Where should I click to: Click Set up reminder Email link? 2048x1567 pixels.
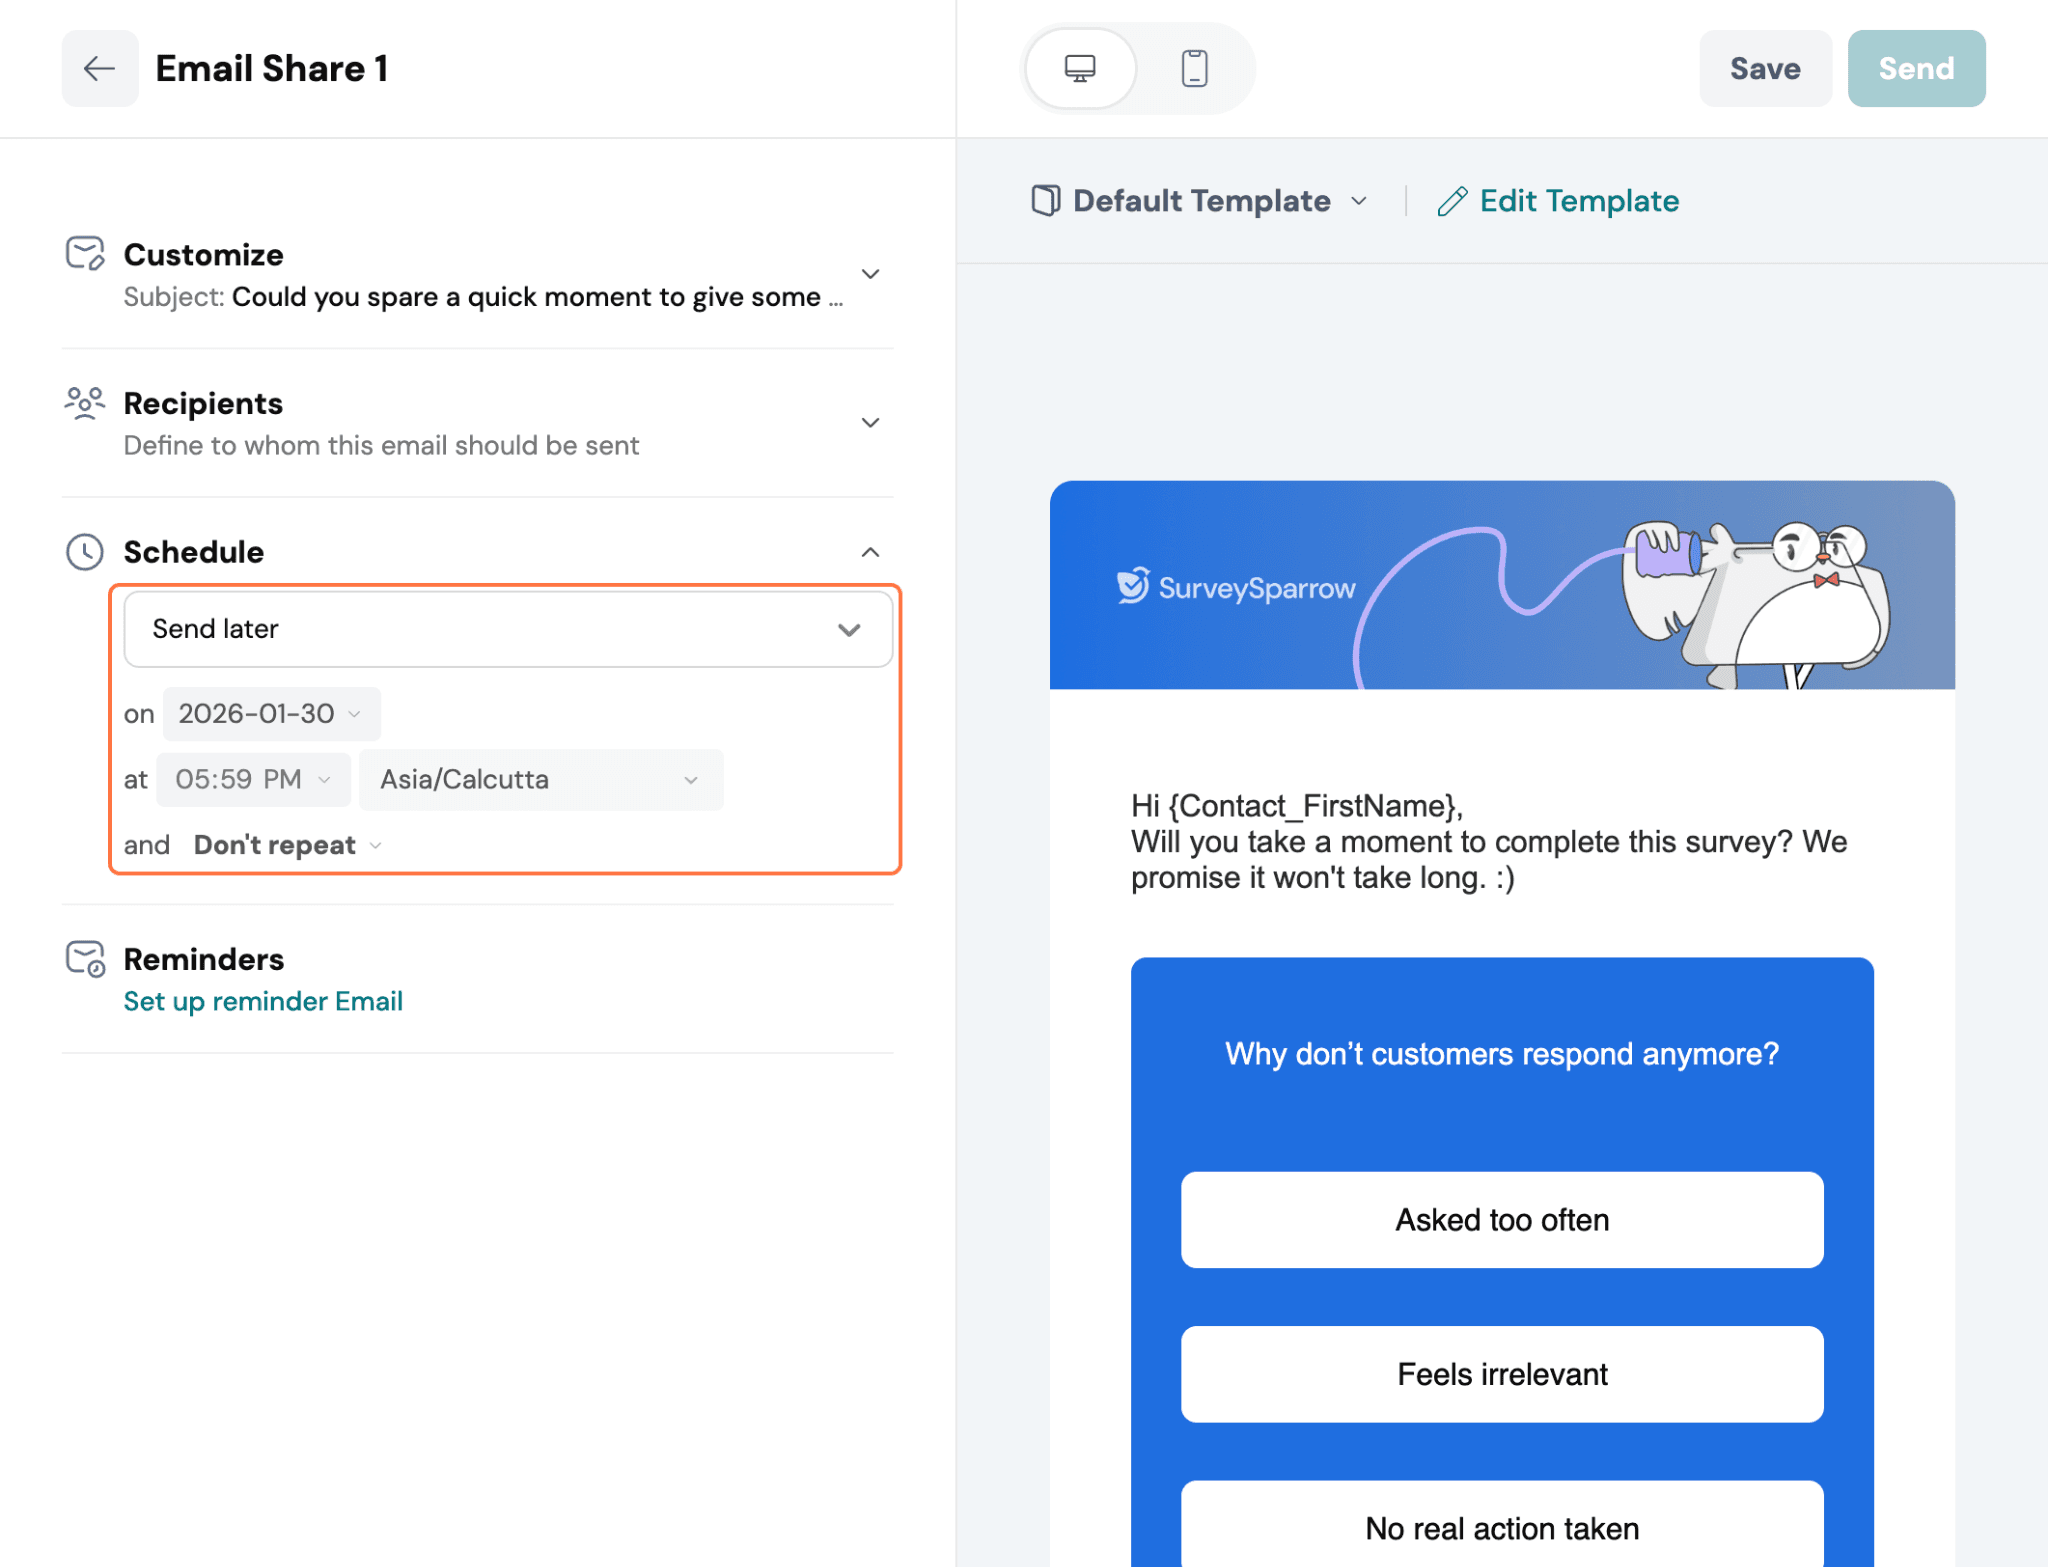coord(263,1002)
